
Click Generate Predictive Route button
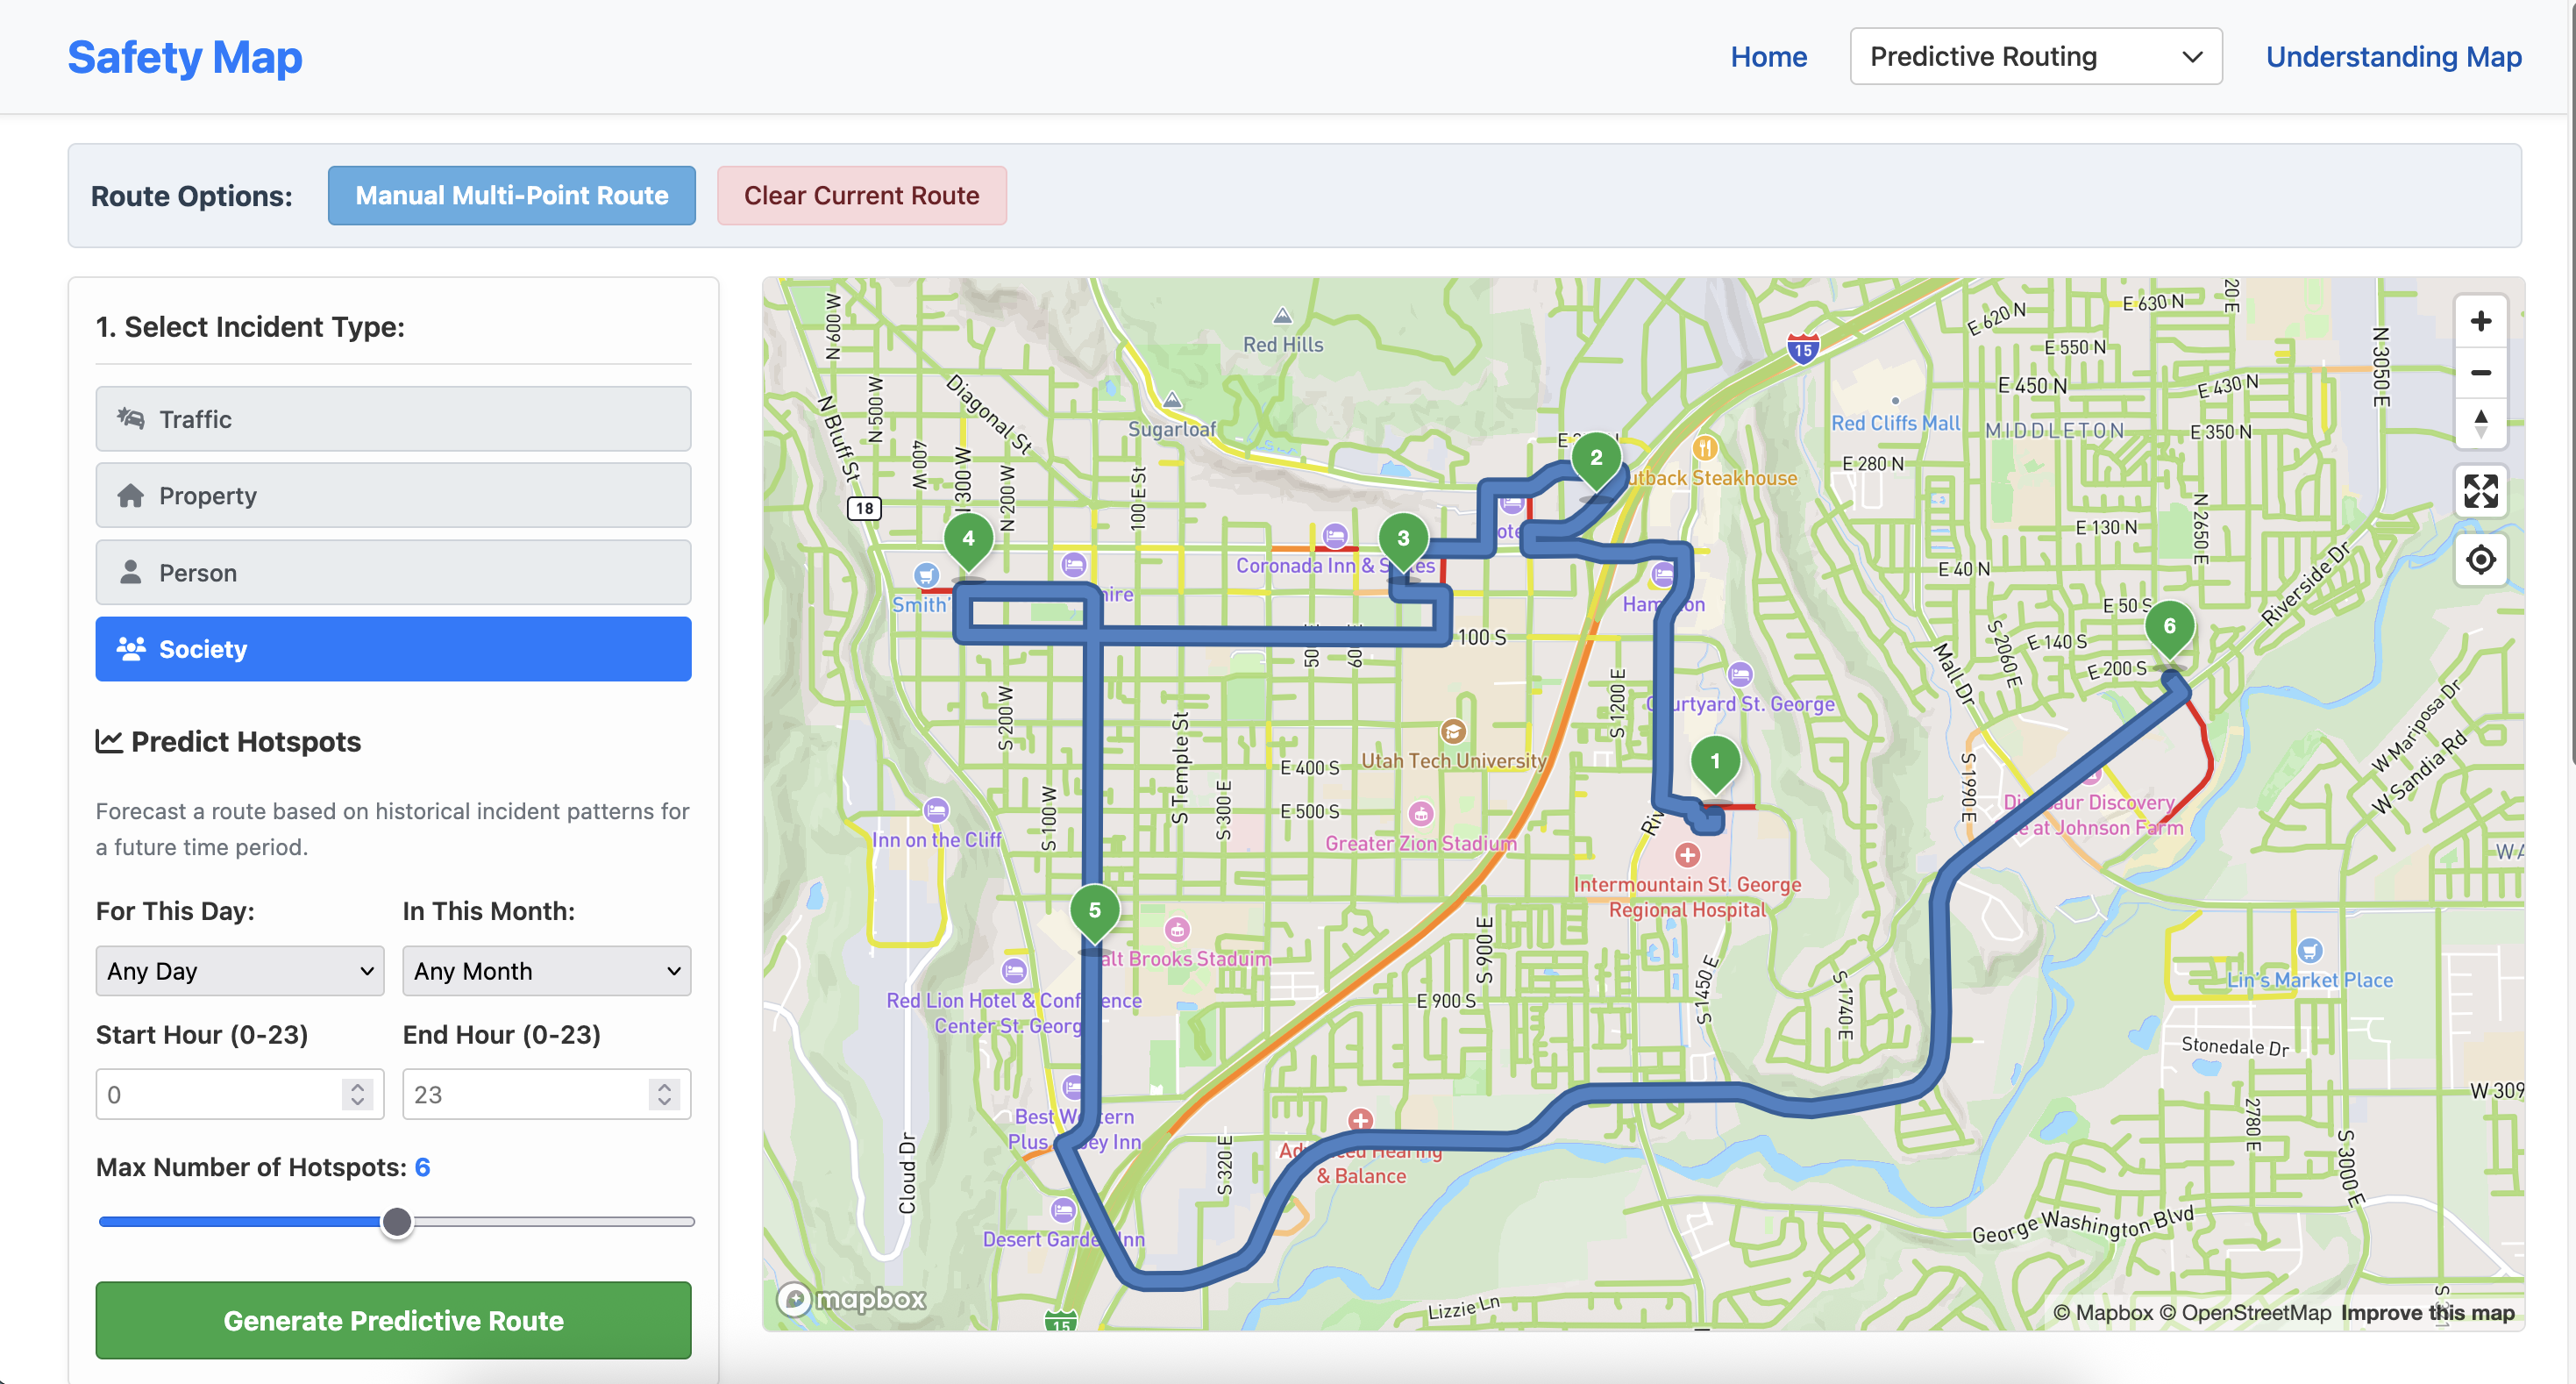click(x=393, y=1320)
